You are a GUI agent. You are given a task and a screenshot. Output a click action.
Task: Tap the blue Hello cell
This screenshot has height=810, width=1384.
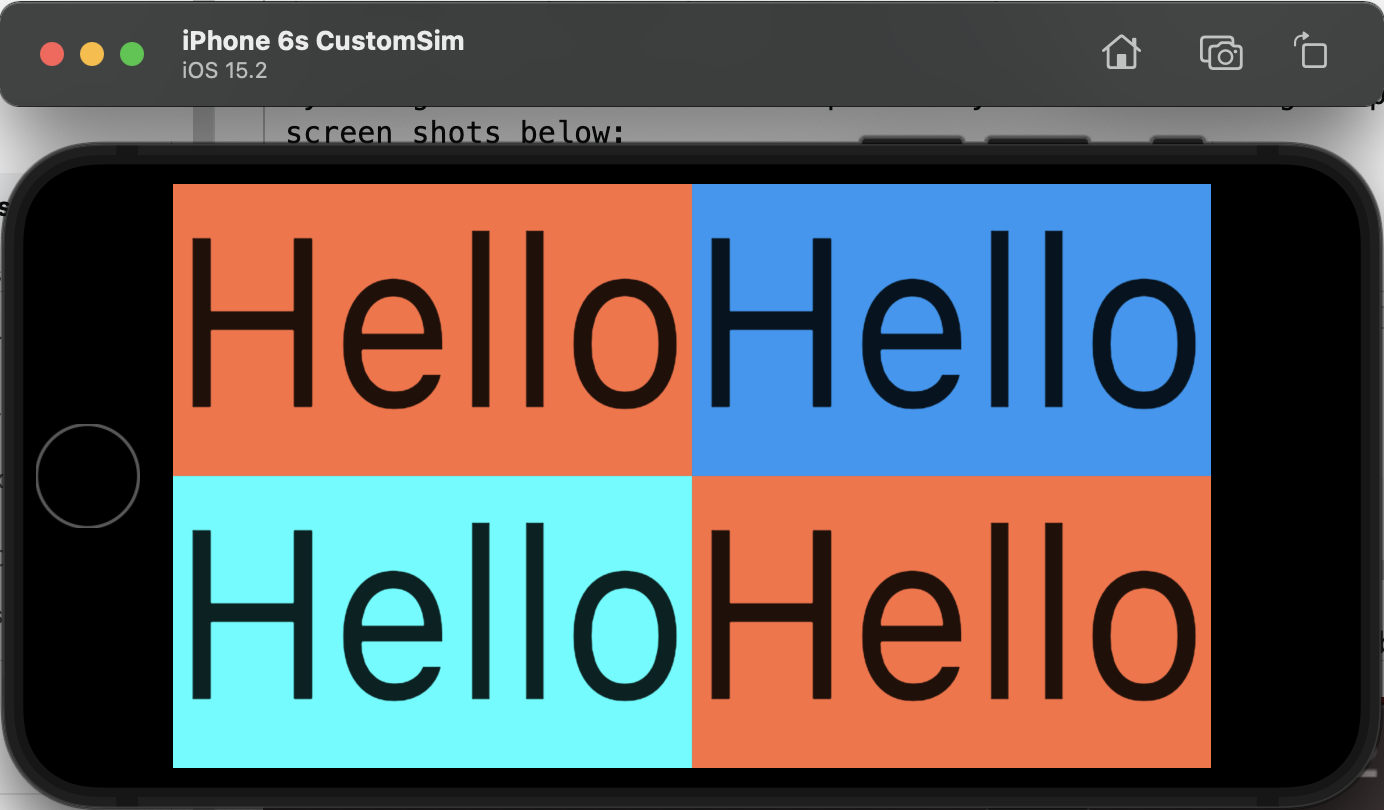pos(951,330)
